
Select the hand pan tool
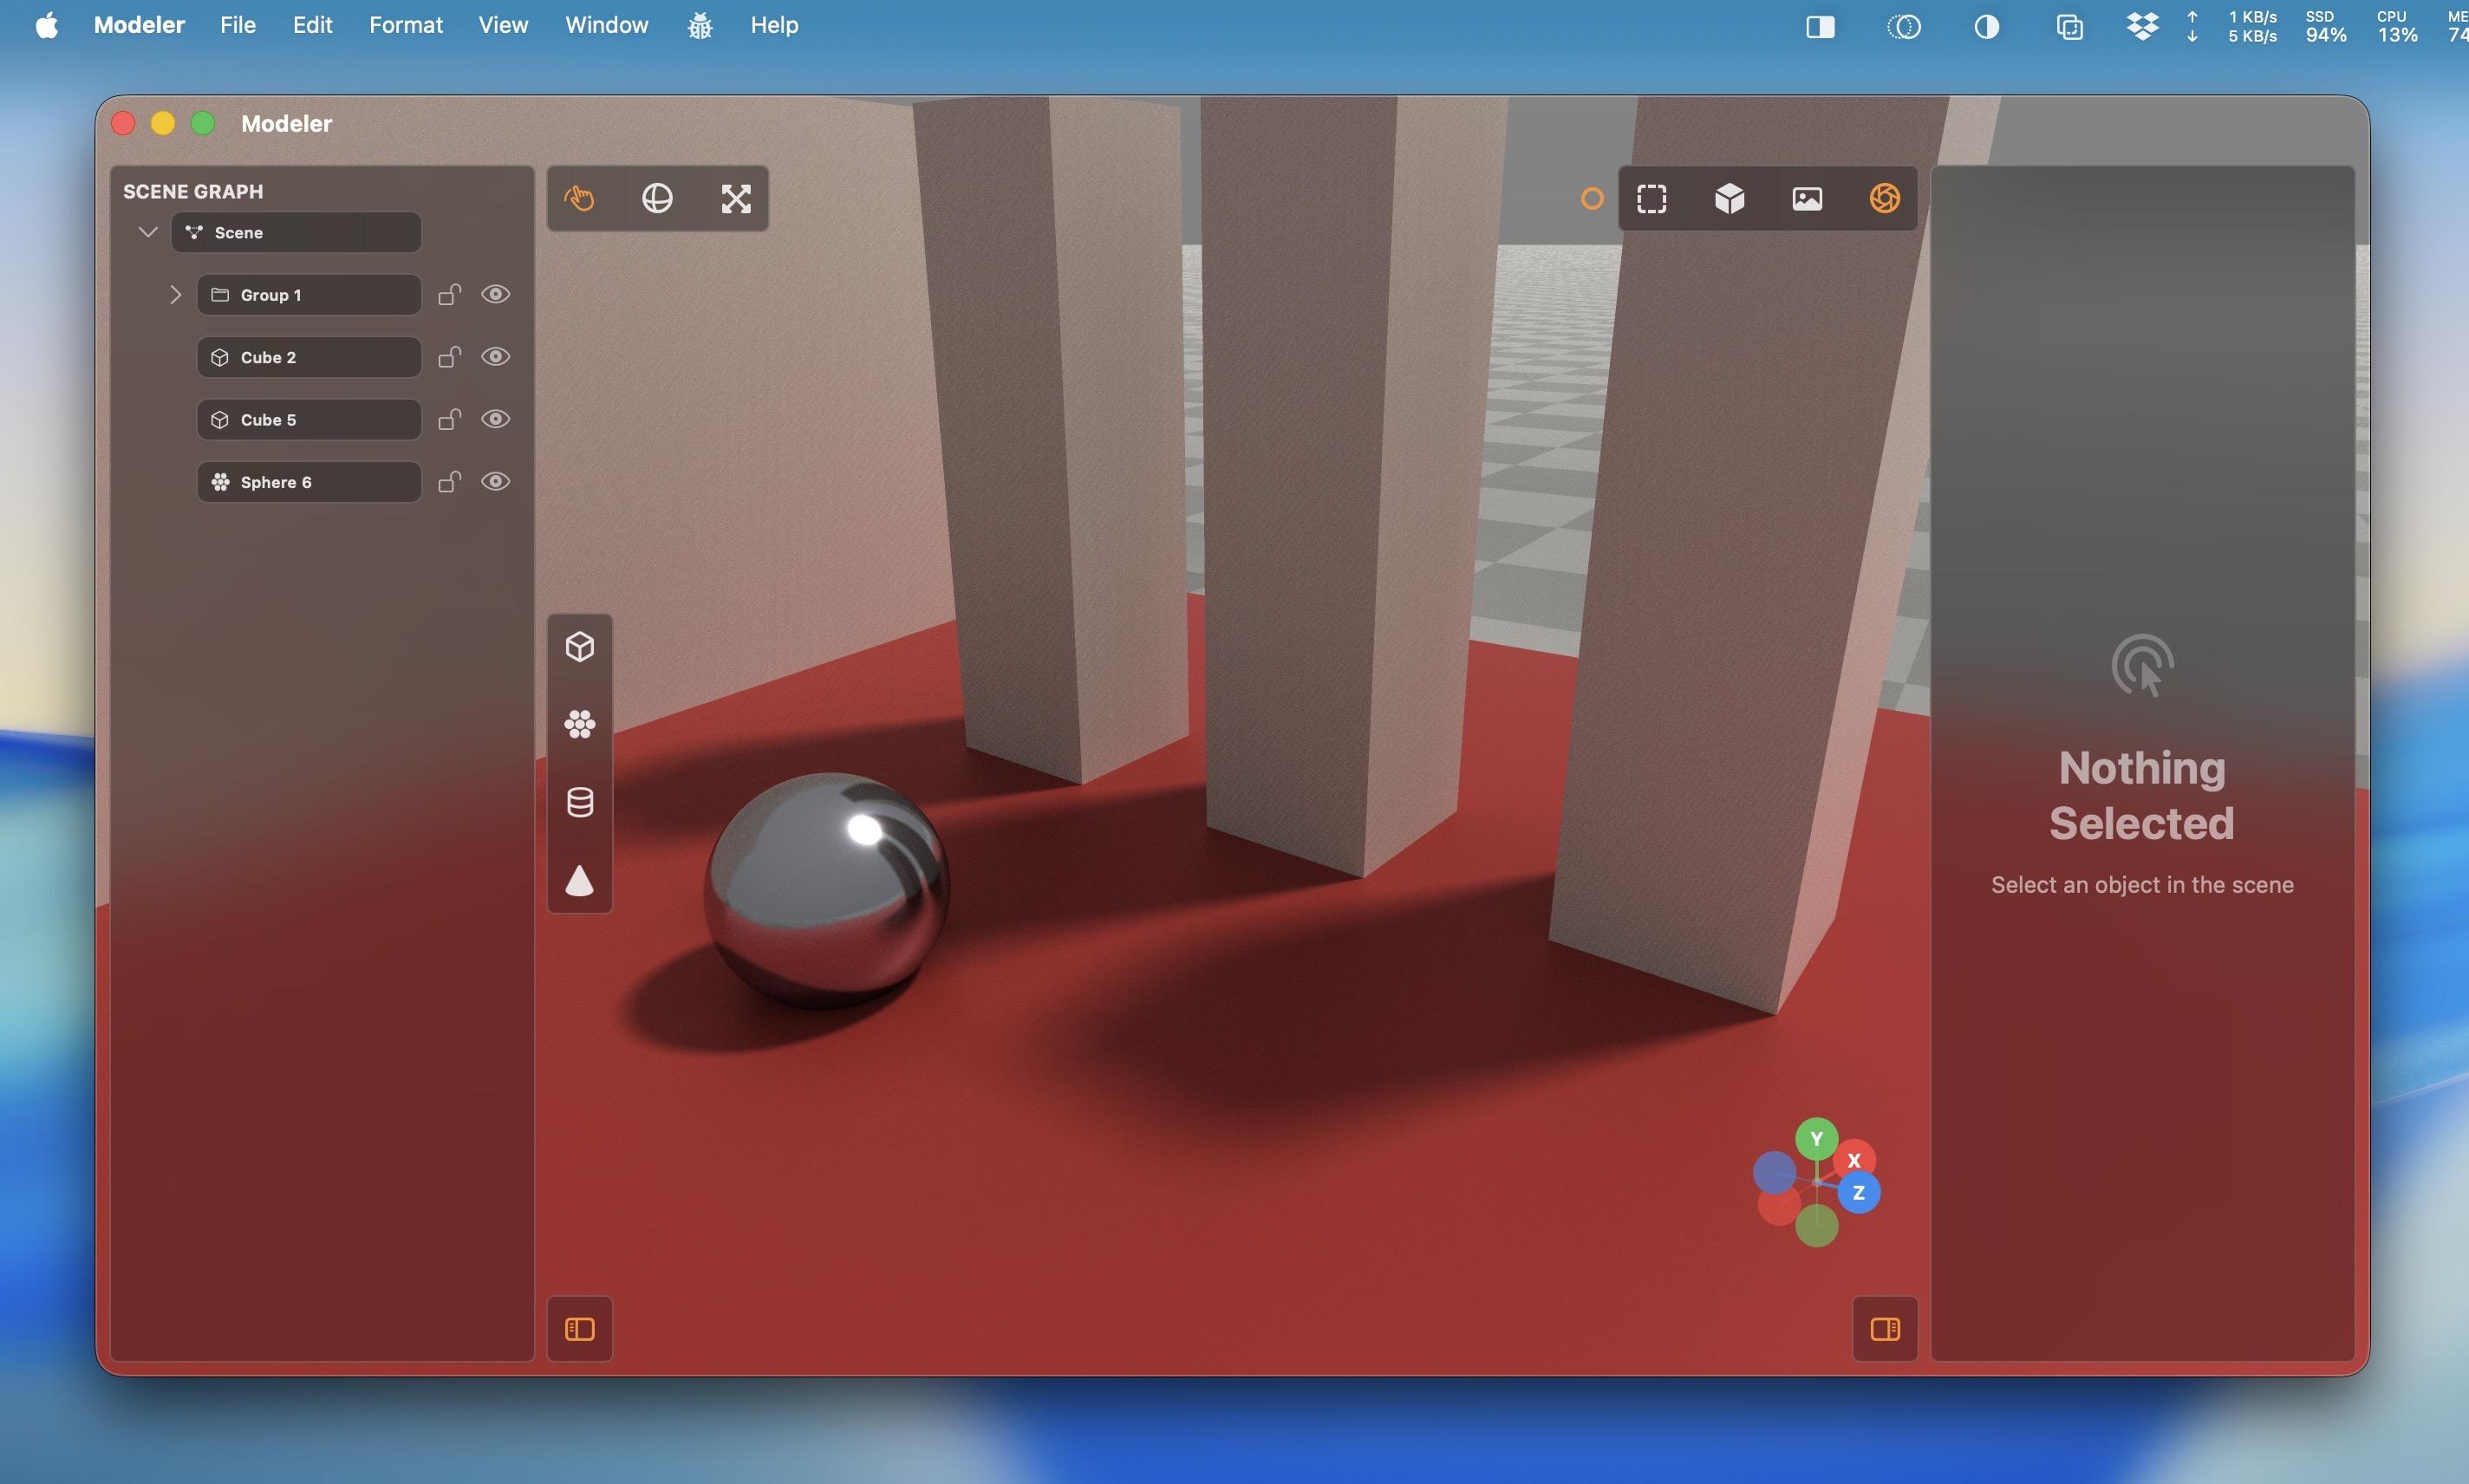(579, 198)
